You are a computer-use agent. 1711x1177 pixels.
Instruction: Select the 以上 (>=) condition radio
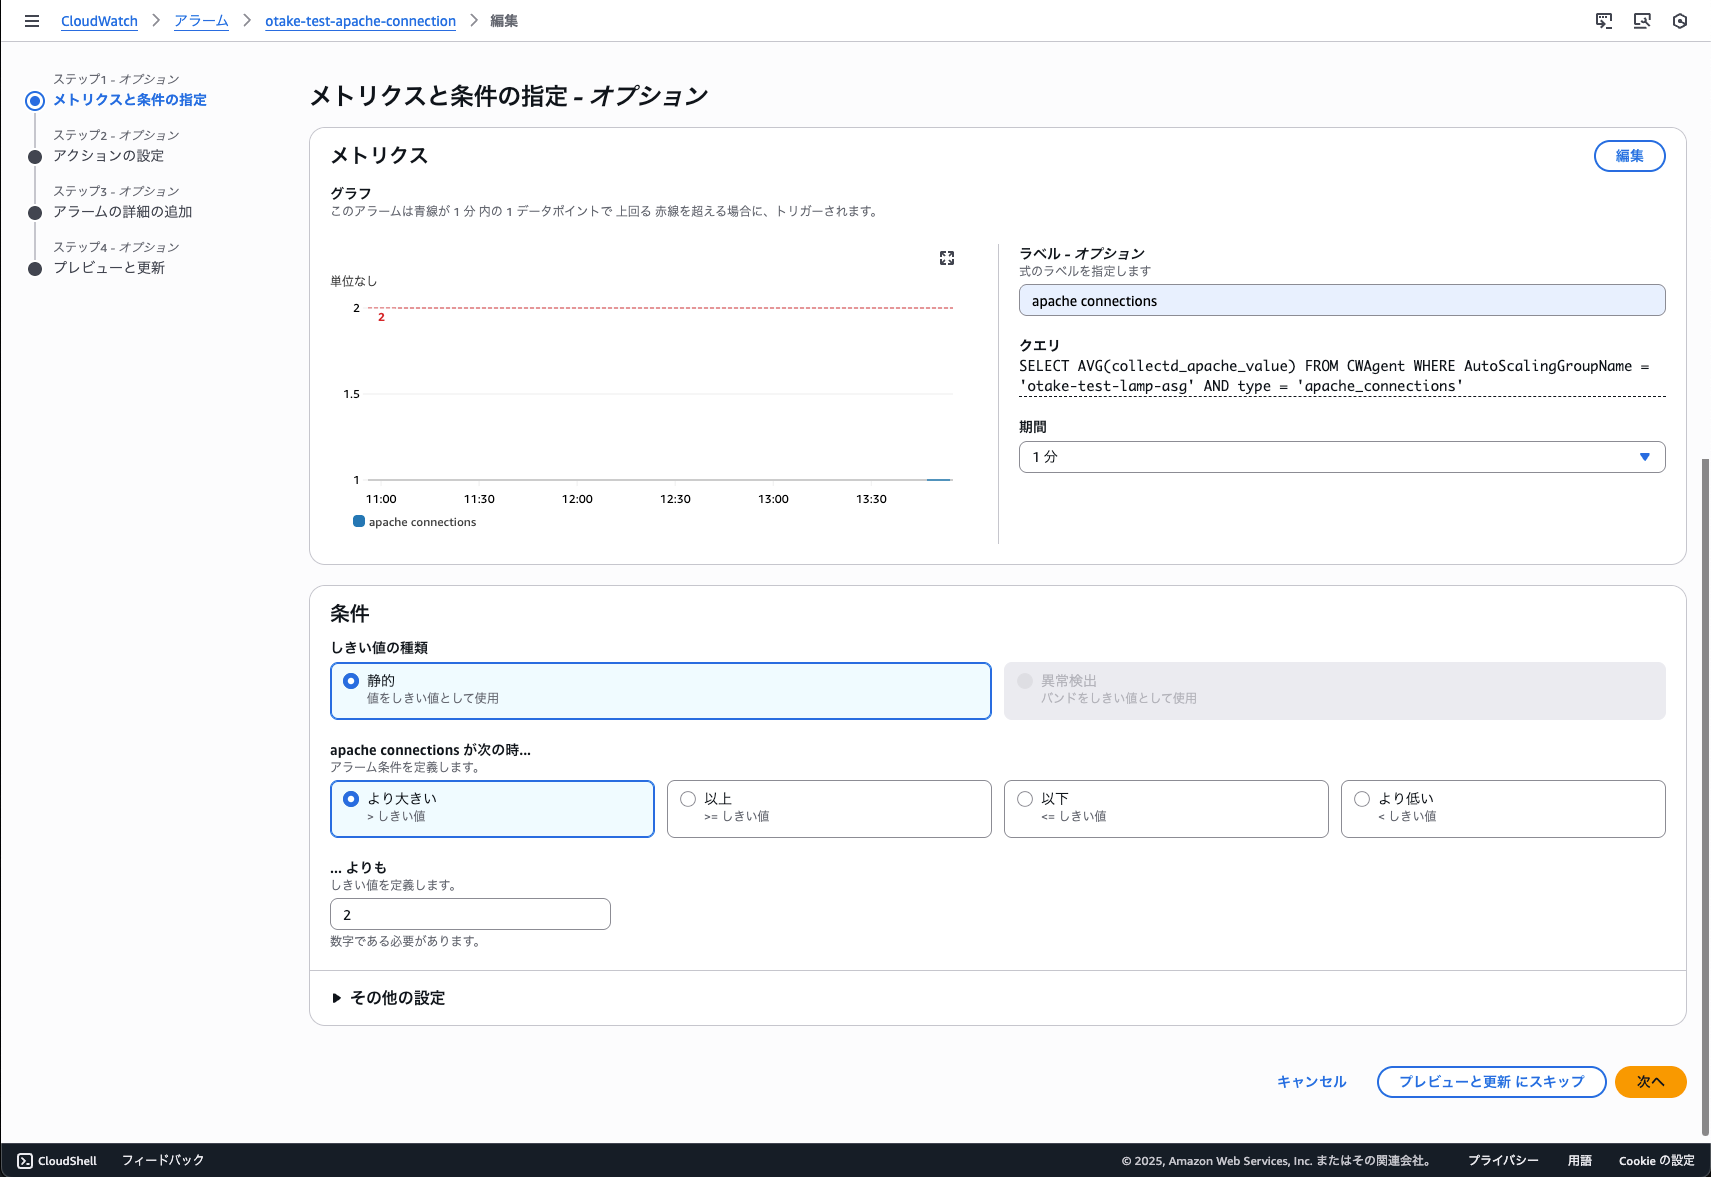[688, 799]
